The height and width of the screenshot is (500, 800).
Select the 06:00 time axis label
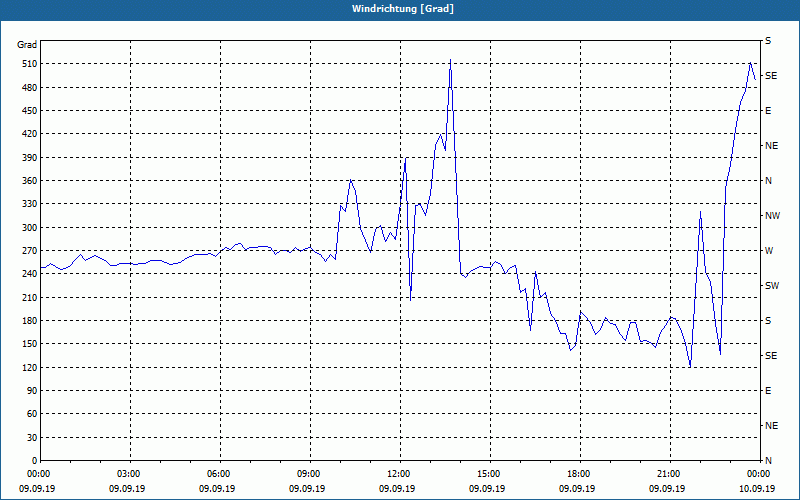pos(220,474)
